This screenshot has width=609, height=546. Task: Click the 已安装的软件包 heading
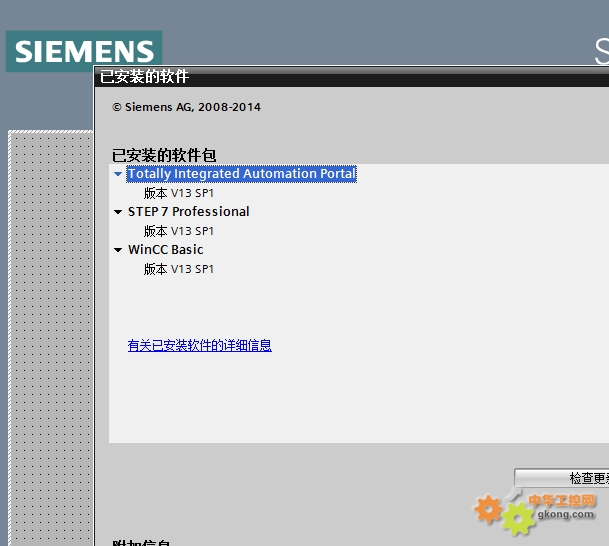coord(164,155)
